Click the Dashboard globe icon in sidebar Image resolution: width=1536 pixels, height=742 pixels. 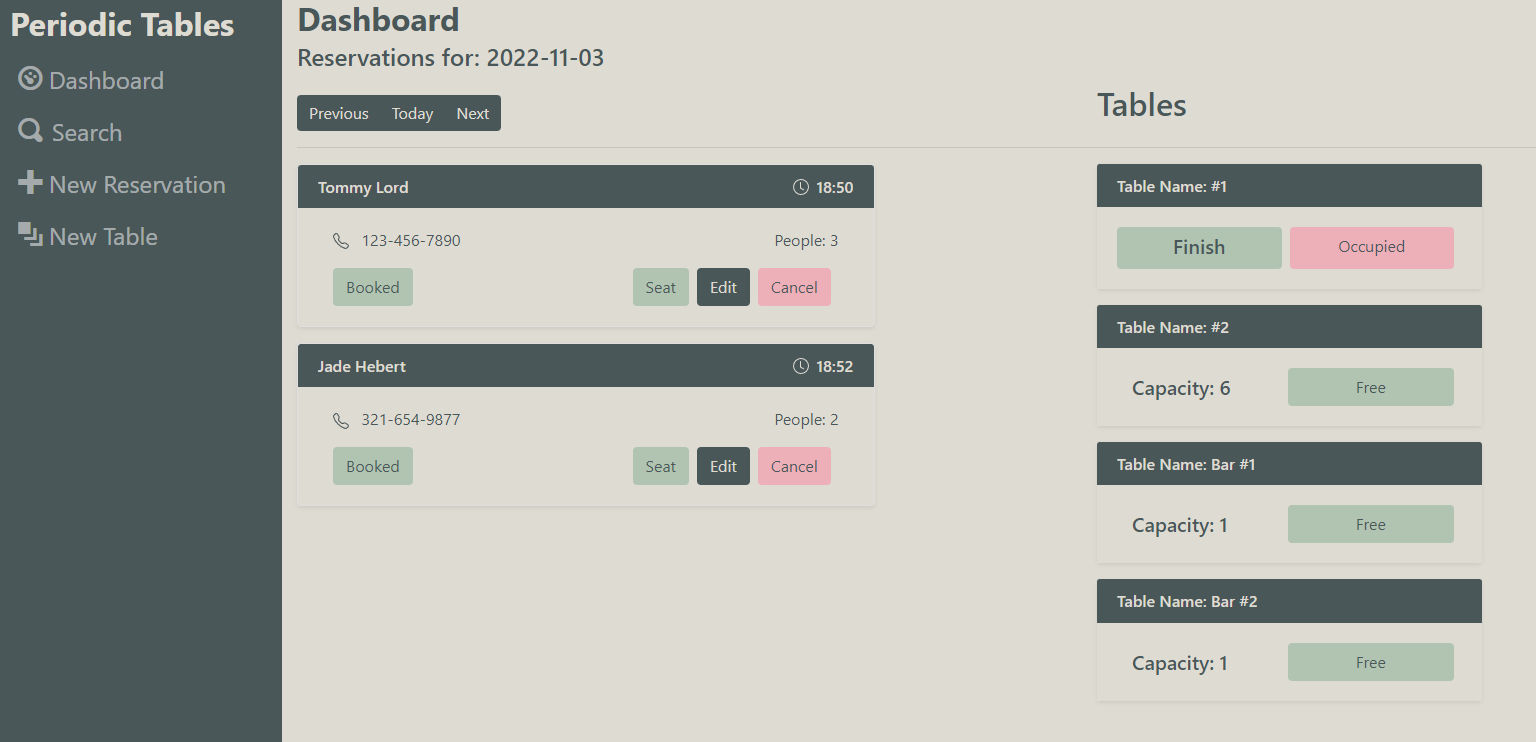[x=28, y=80]
